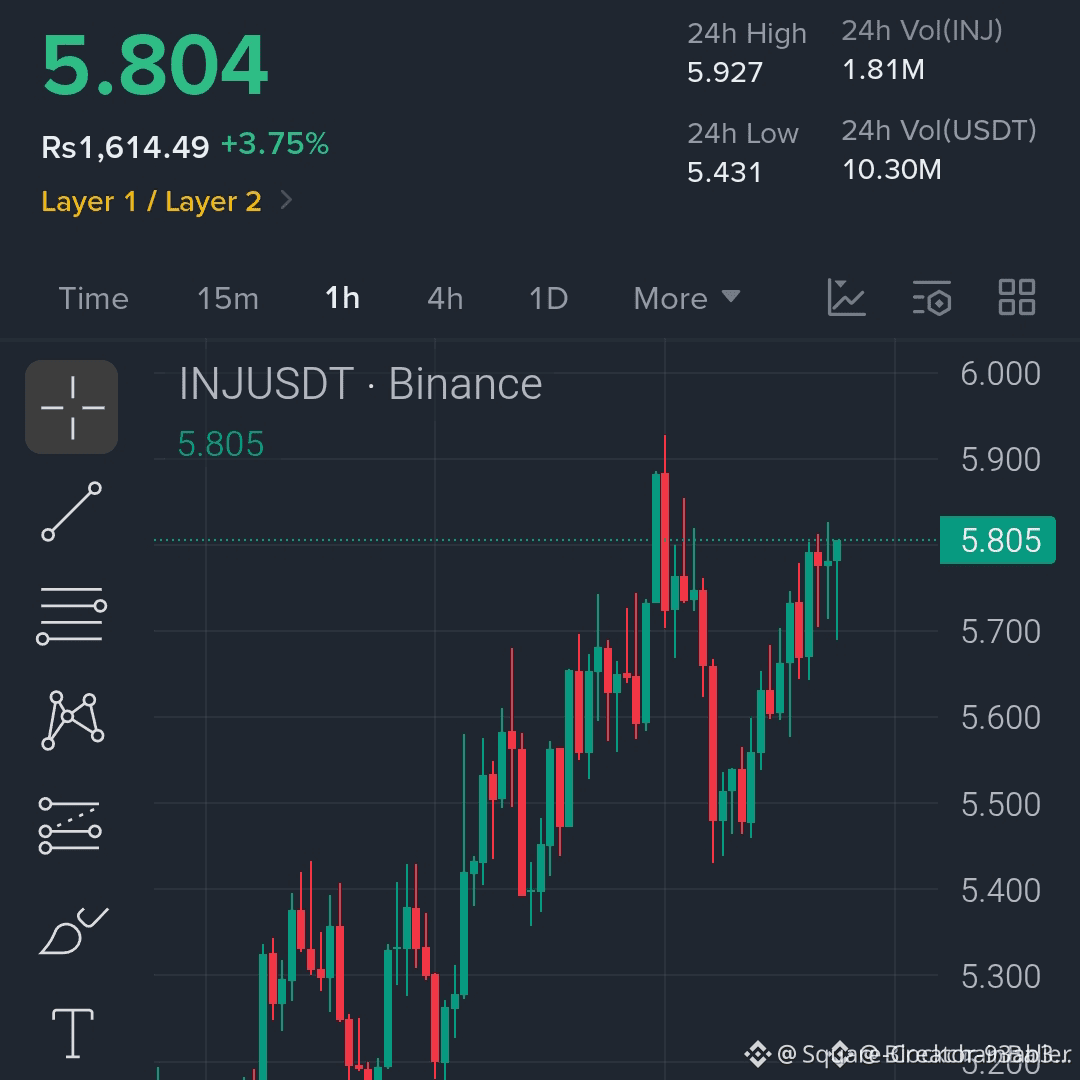The height and width of the screenshot is (1080, 1080).
Task: Select the long/short position projection tool
Action: click(x=70, y=825)
